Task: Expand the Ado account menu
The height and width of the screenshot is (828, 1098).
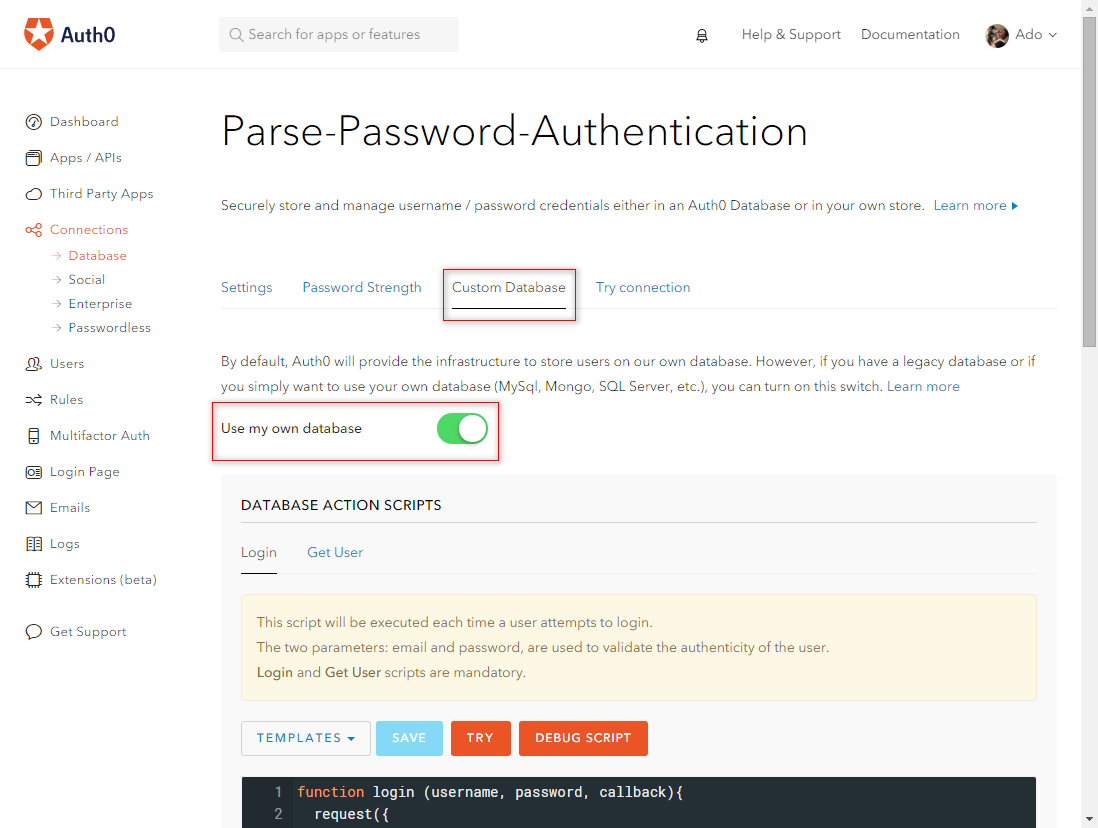Action: pyautogui.click(x=1021, y=35)
